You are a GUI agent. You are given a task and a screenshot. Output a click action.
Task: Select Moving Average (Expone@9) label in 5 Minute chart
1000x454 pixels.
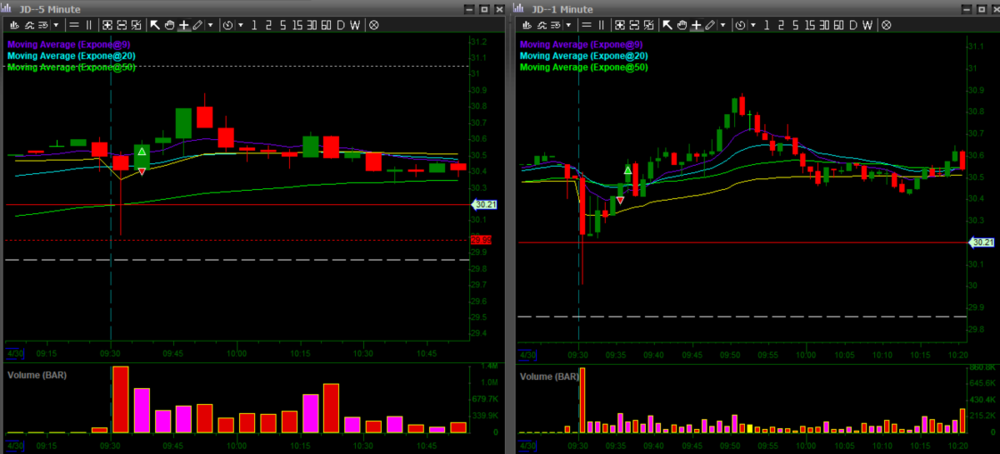(70, 44)
